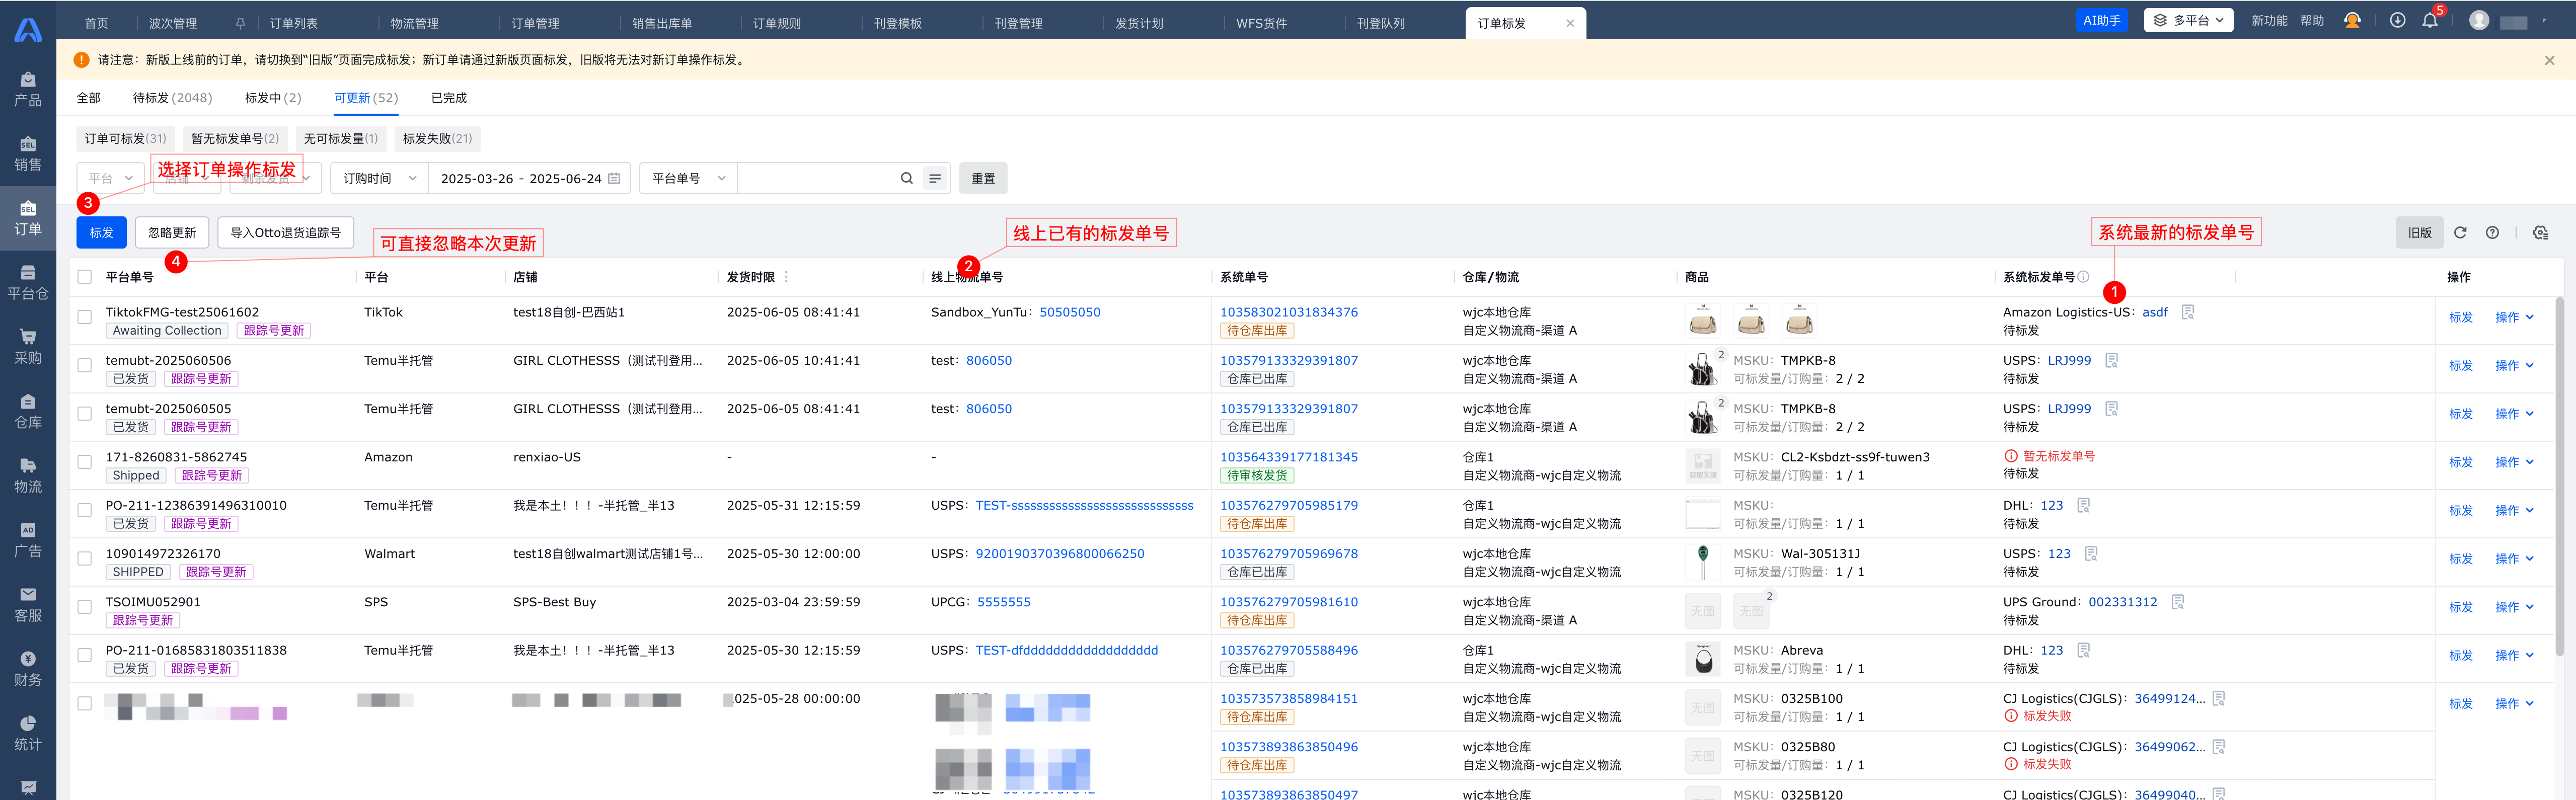Expand the 订购时间 dropdown filter

(x=379, y=179)
